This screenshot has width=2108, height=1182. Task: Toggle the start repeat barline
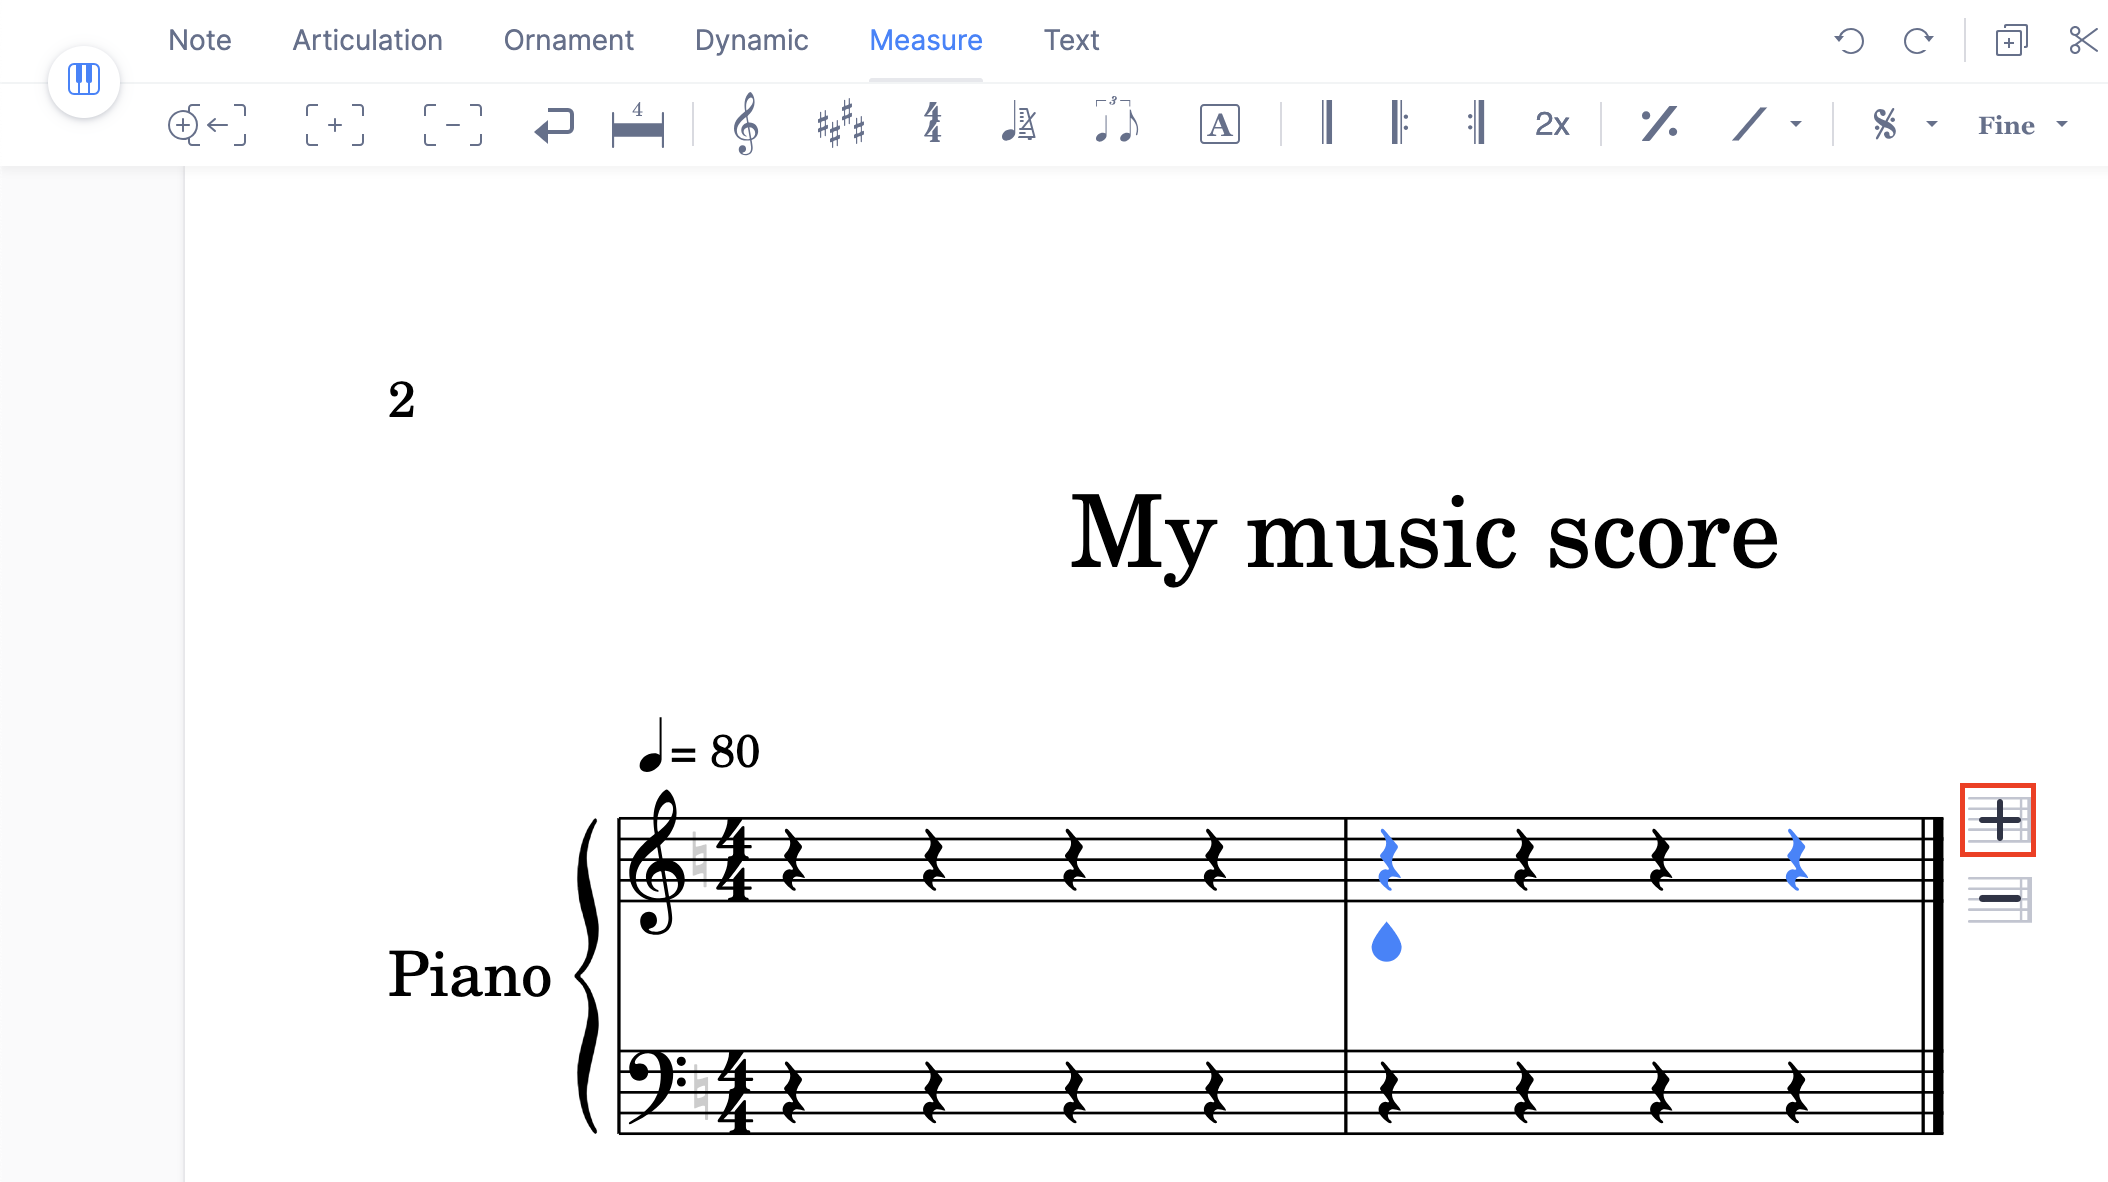[1400, 124]
